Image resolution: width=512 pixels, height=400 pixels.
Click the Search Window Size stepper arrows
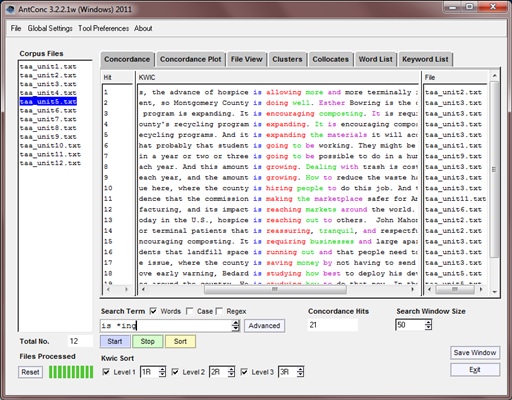tap(428, 325)
